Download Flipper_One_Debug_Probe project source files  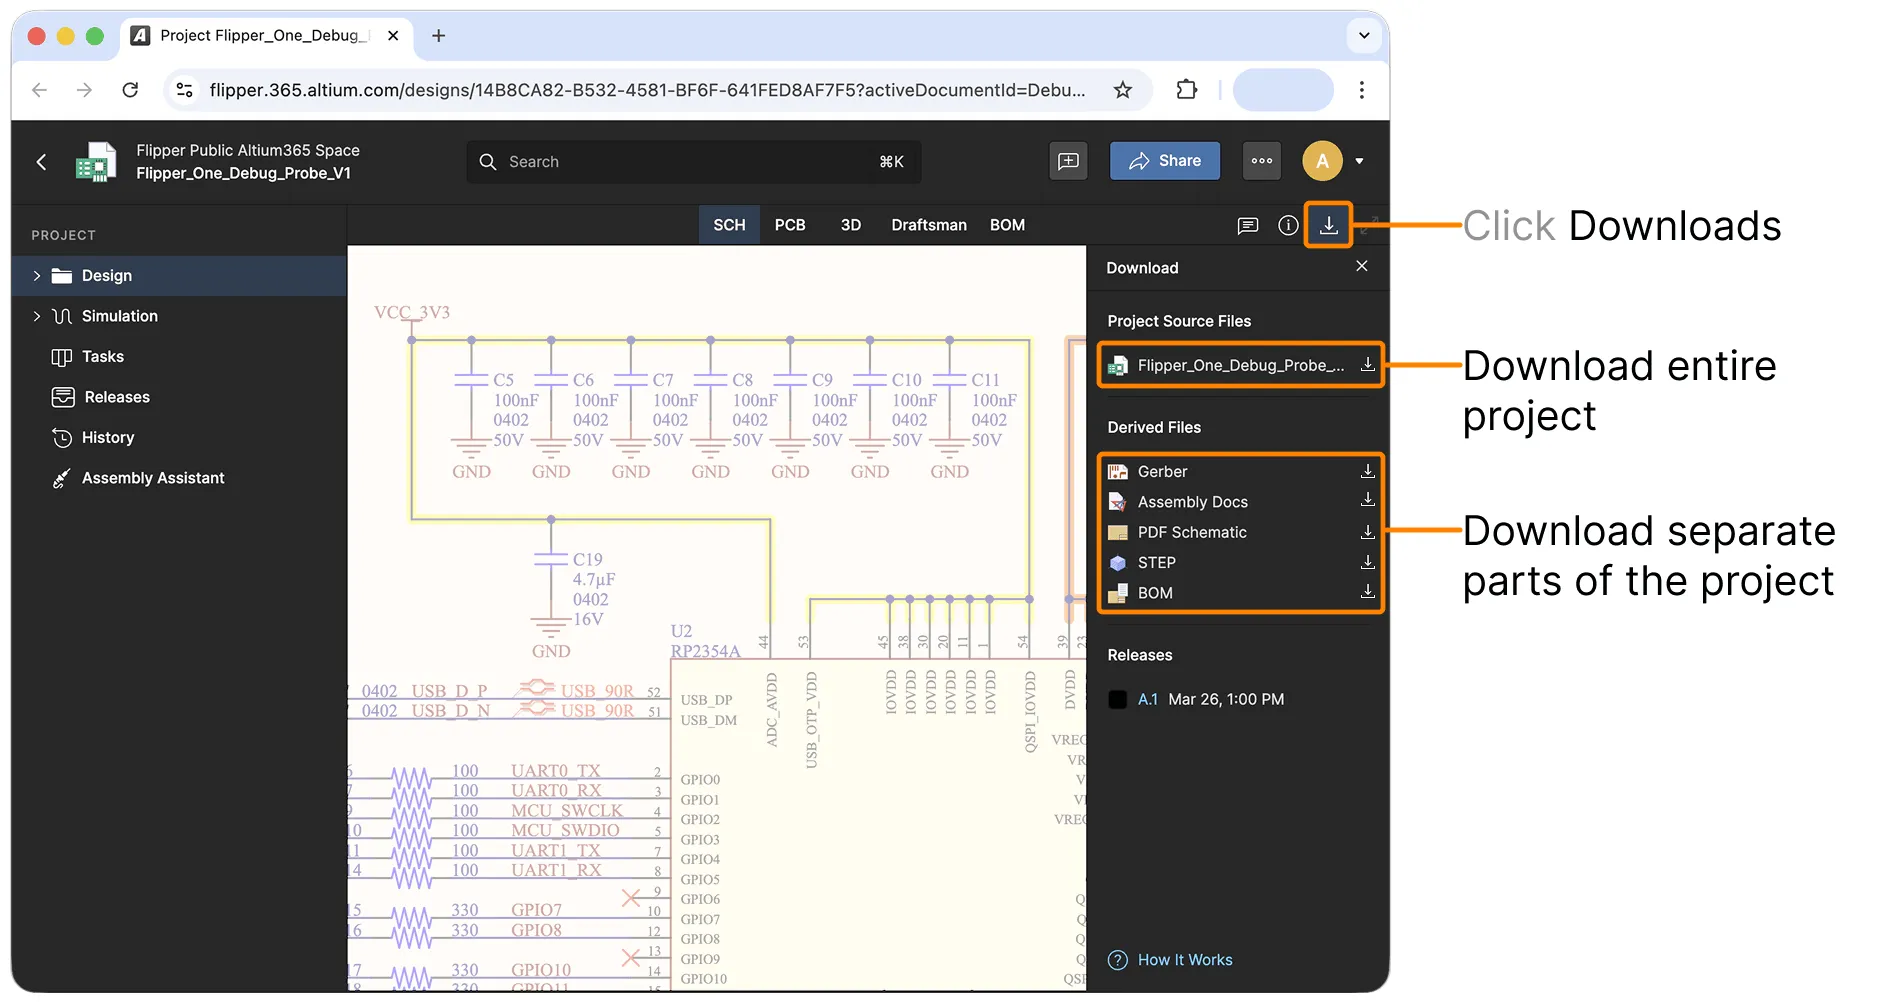coord(1368,365)
